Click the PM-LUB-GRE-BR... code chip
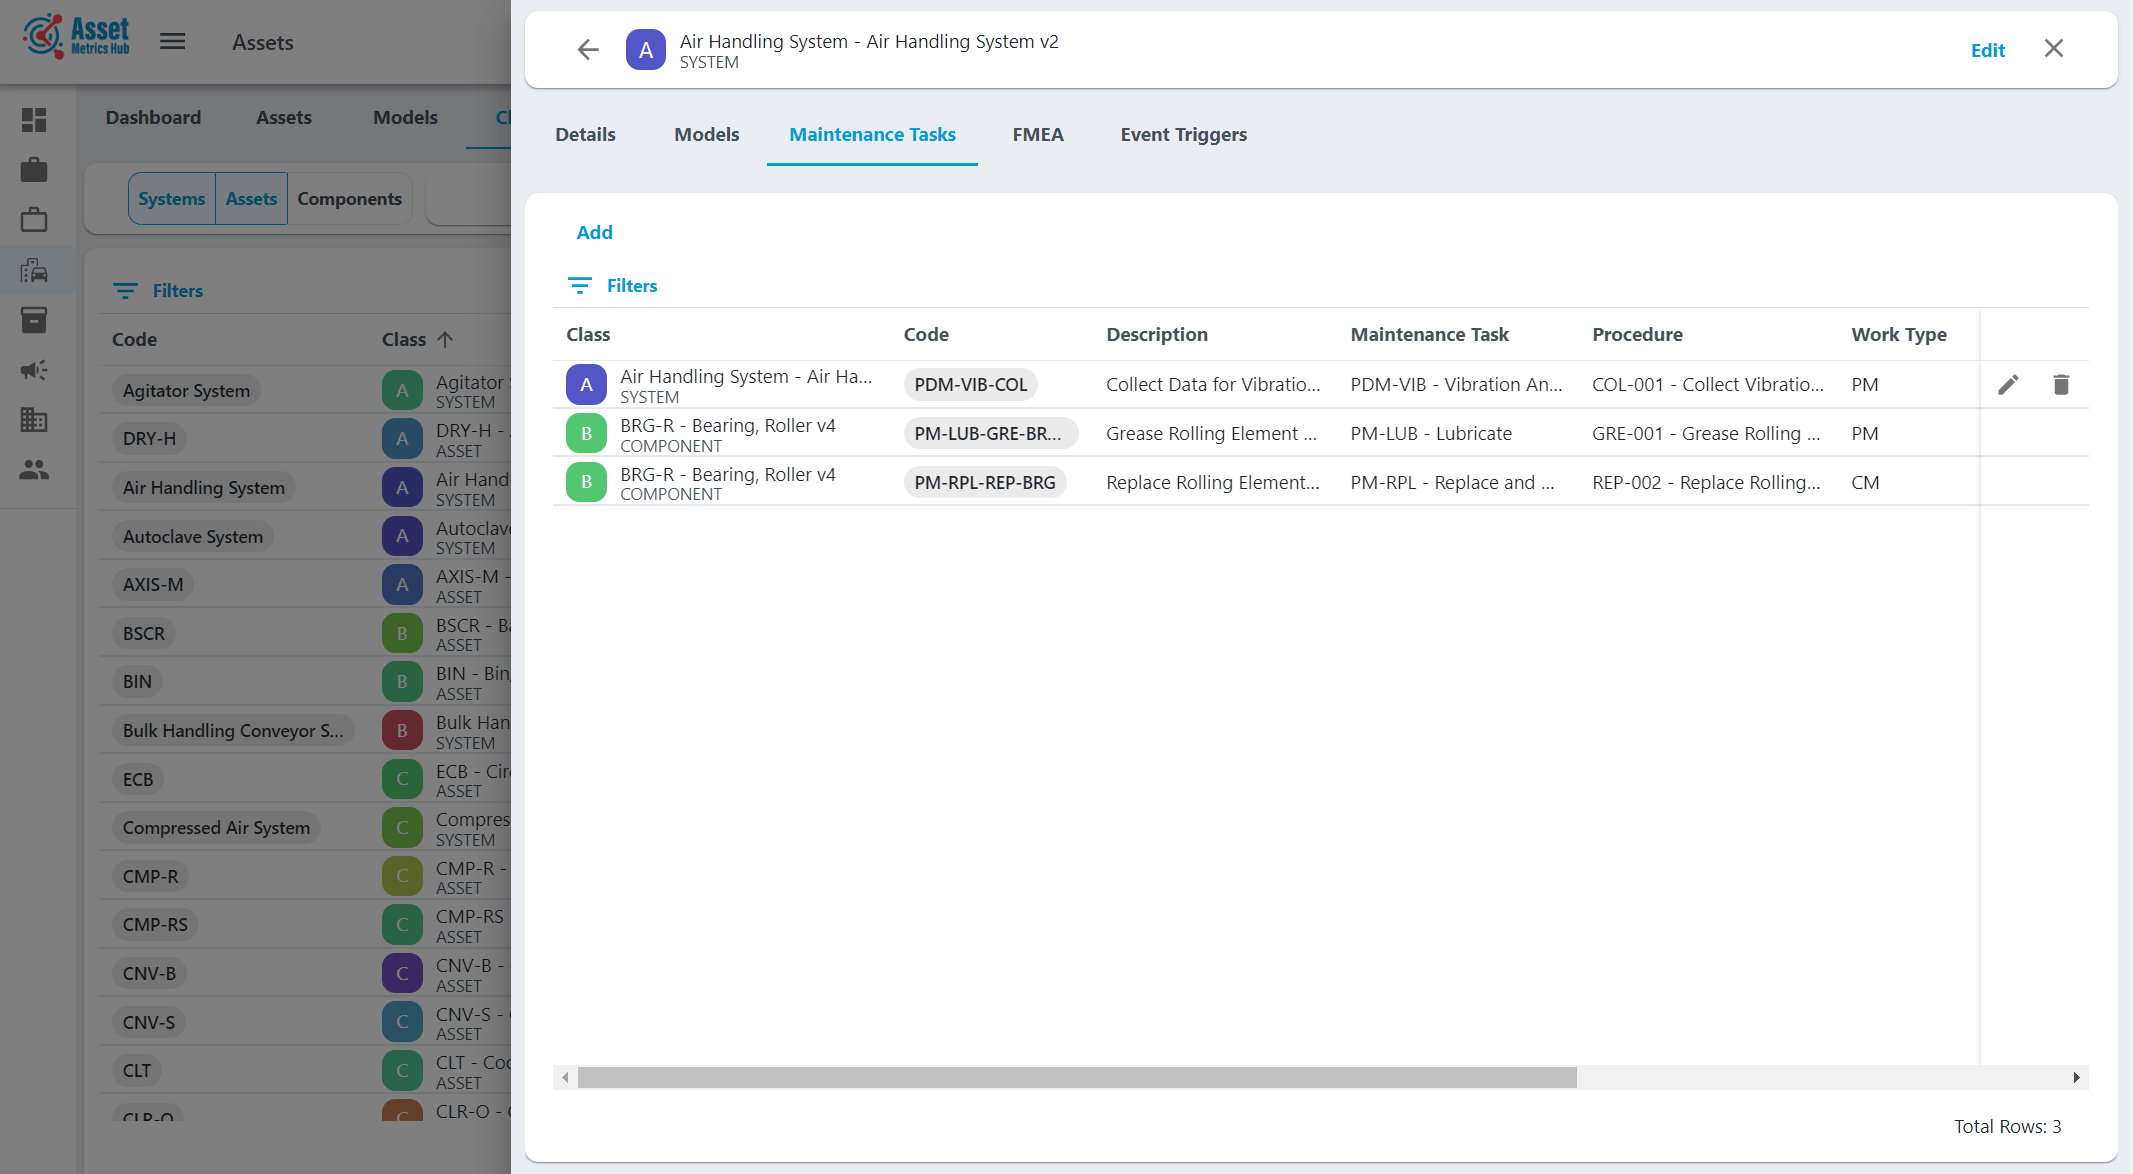Viewport: 2133px width, 1174px height. click(990, 433)
